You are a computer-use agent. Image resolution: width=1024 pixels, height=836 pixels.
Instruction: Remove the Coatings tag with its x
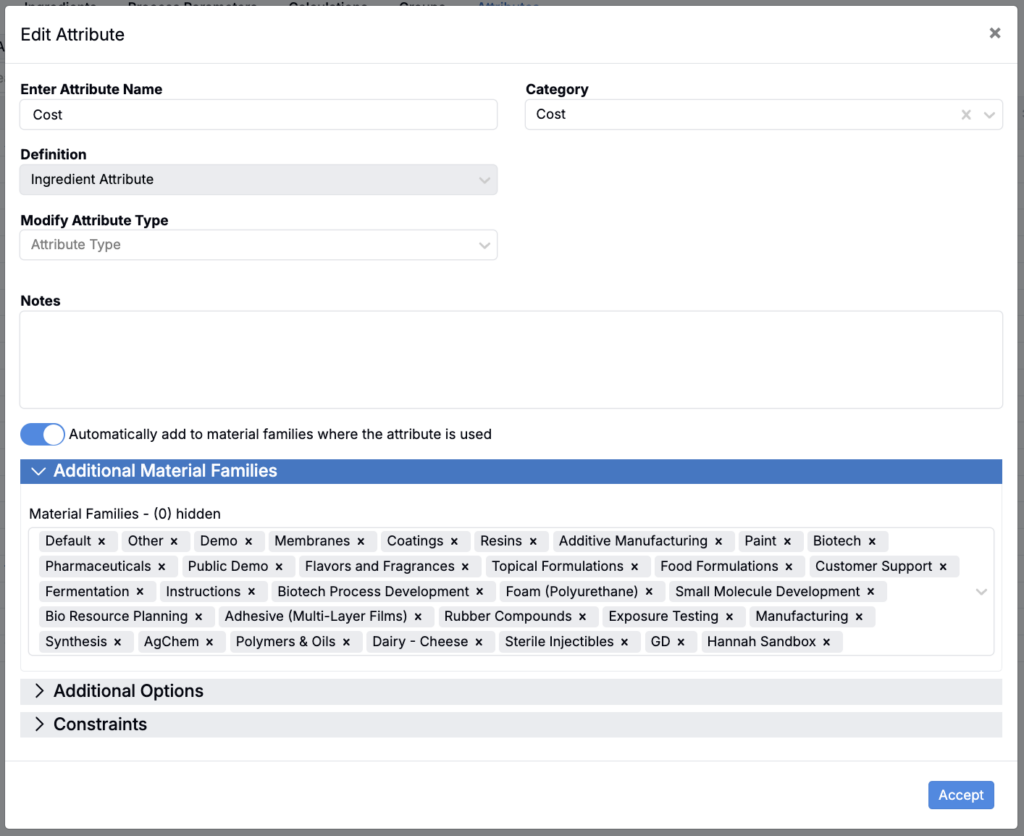[x=454, y=541]
